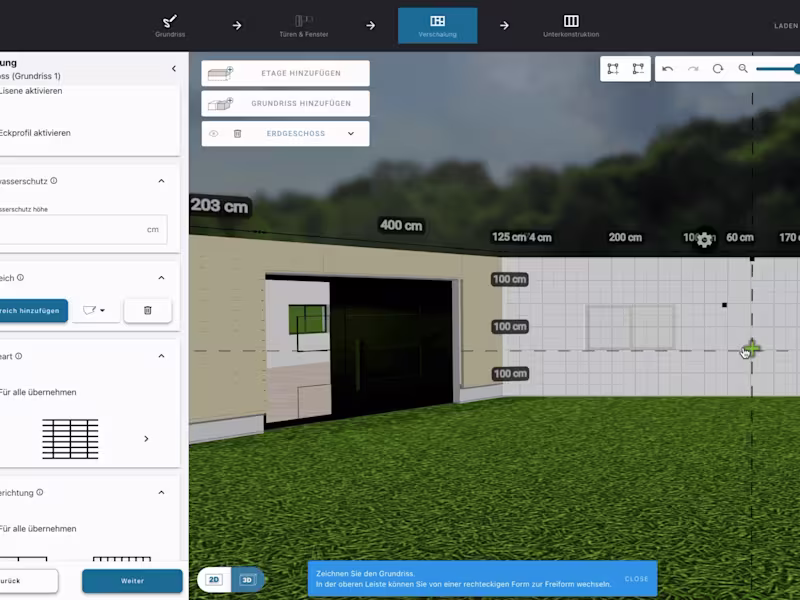Expand the Erdgeschoss dropdown
This screenshot has width=800, height=600.
351,133
